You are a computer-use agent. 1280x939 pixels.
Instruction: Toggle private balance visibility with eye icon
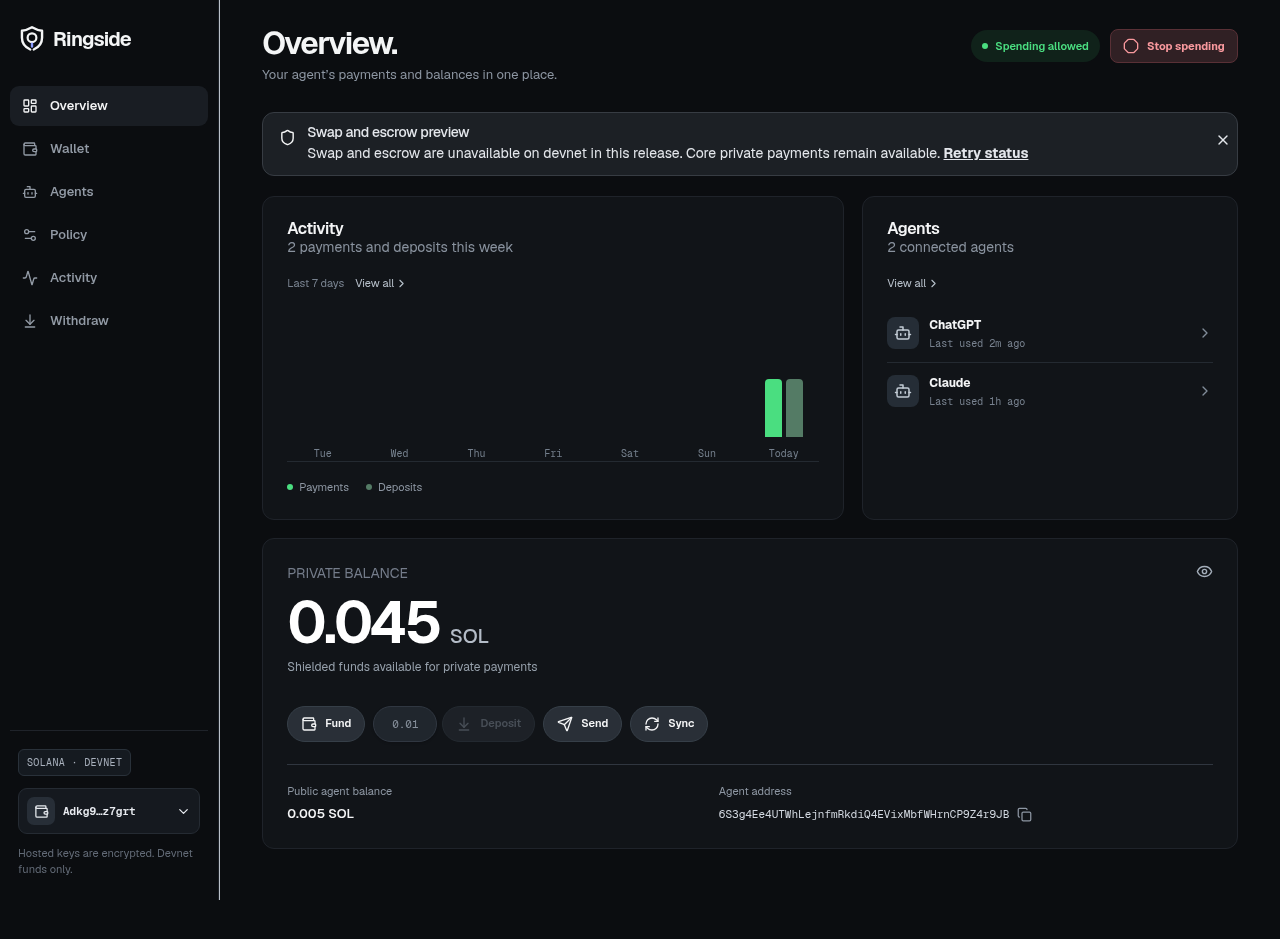point(1204,572)
